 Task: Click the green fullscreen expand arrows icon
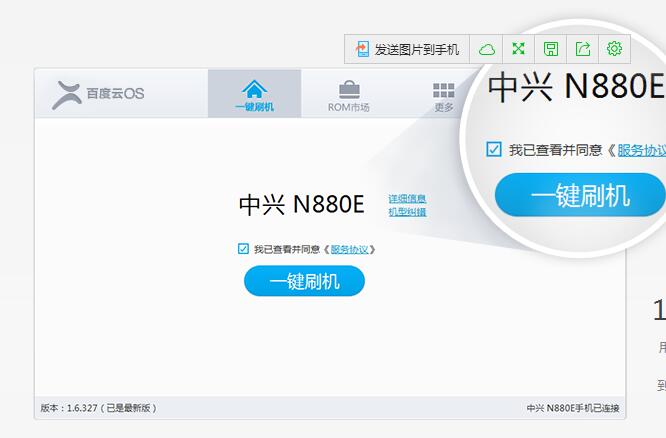(518, 49)
